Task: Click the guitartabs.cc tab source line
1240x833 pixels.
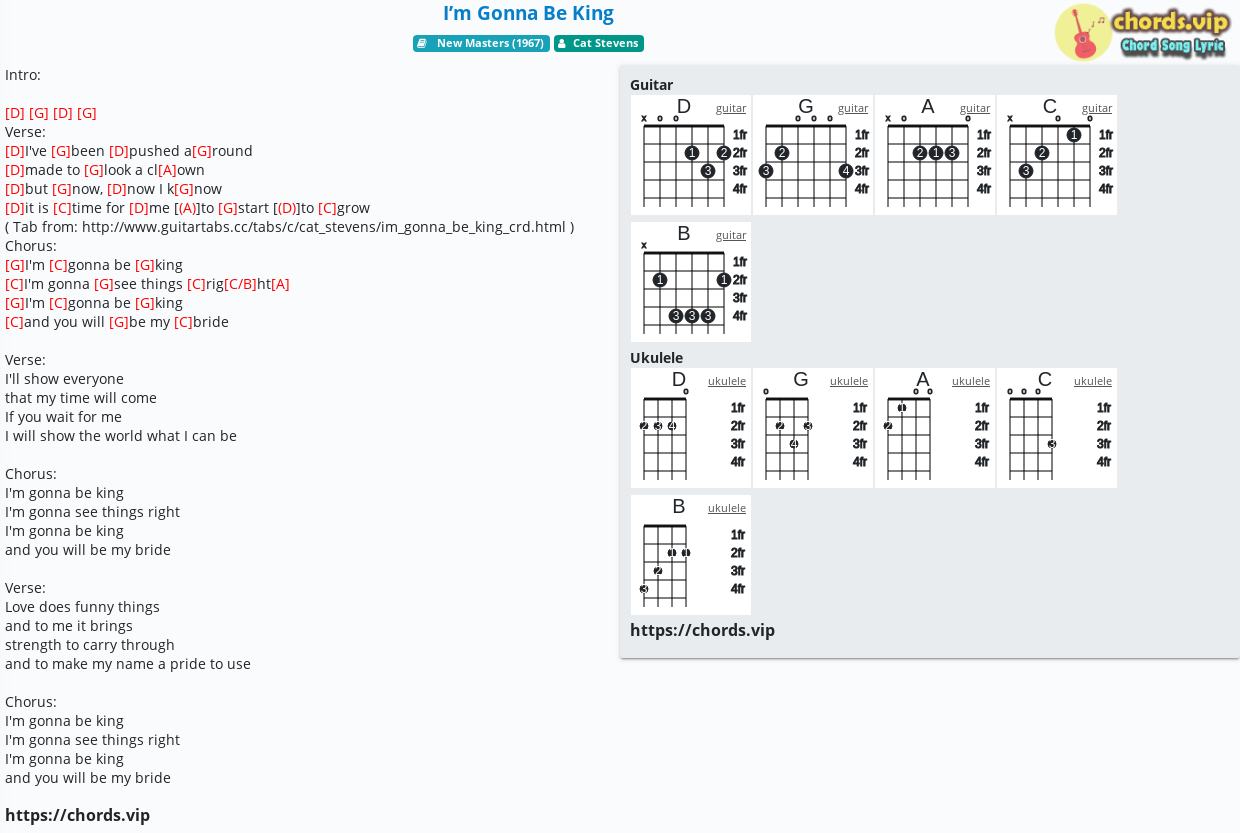Action: 289,227
